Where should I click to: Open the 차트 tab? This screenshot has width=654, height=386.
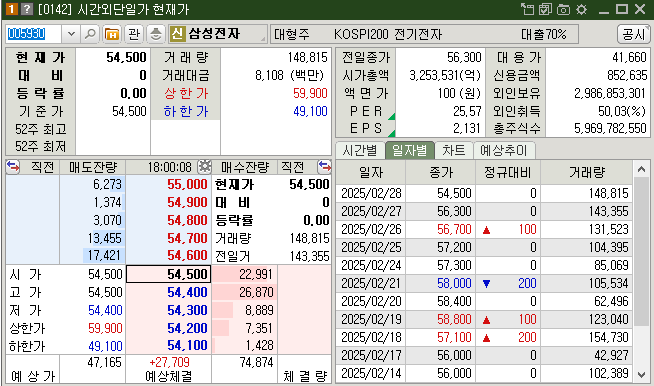(x=454, y=150)
